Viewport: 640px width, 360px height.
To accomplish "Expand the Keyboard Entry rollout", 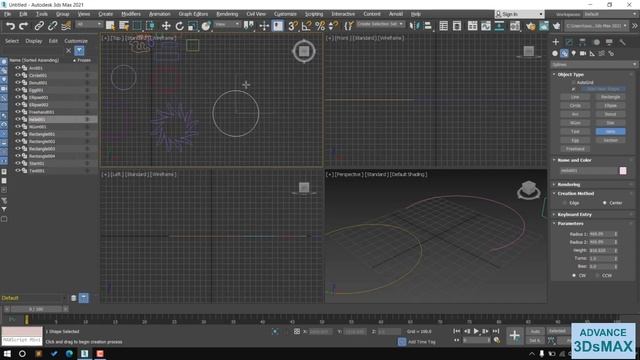I will (574, 214).
